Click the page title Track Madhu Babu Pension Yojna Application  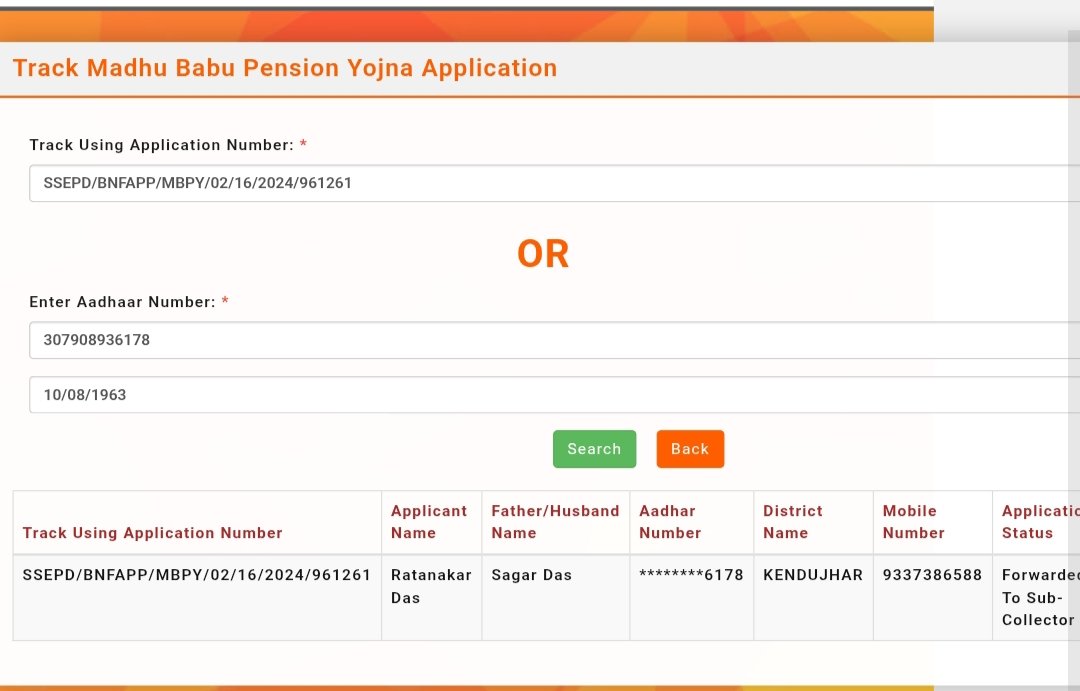tap(284, 68)
